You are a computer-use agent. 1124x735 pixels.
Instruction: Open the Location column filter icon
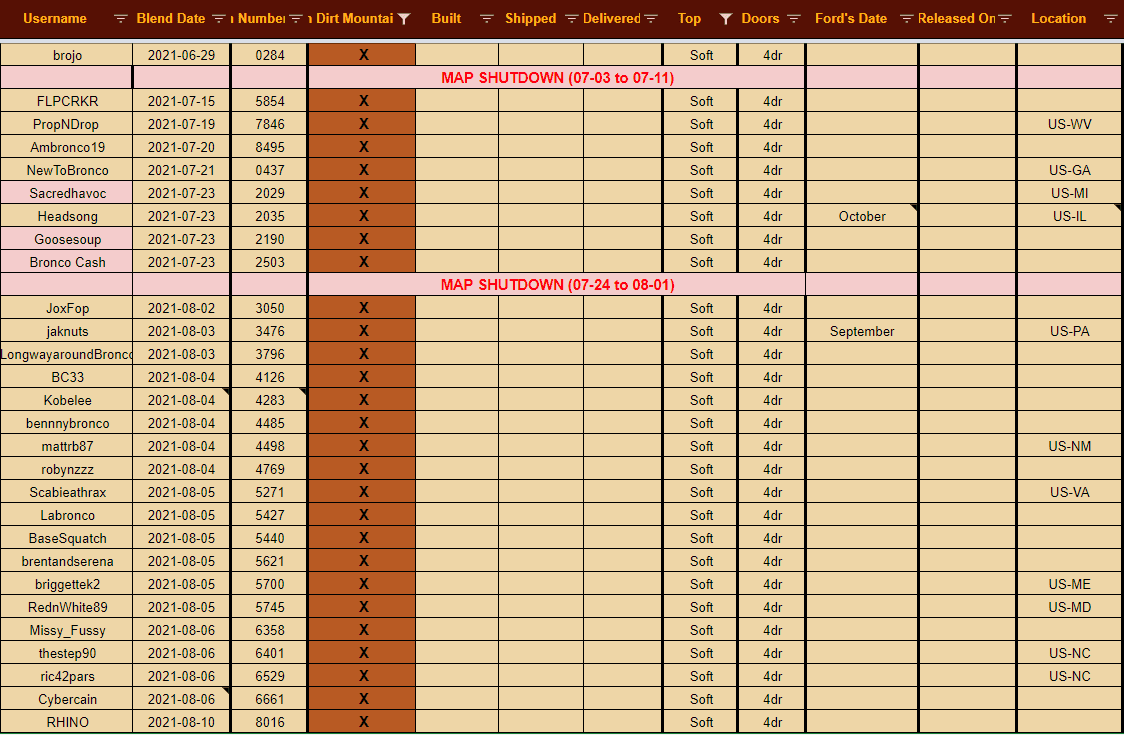[1110, 19]
